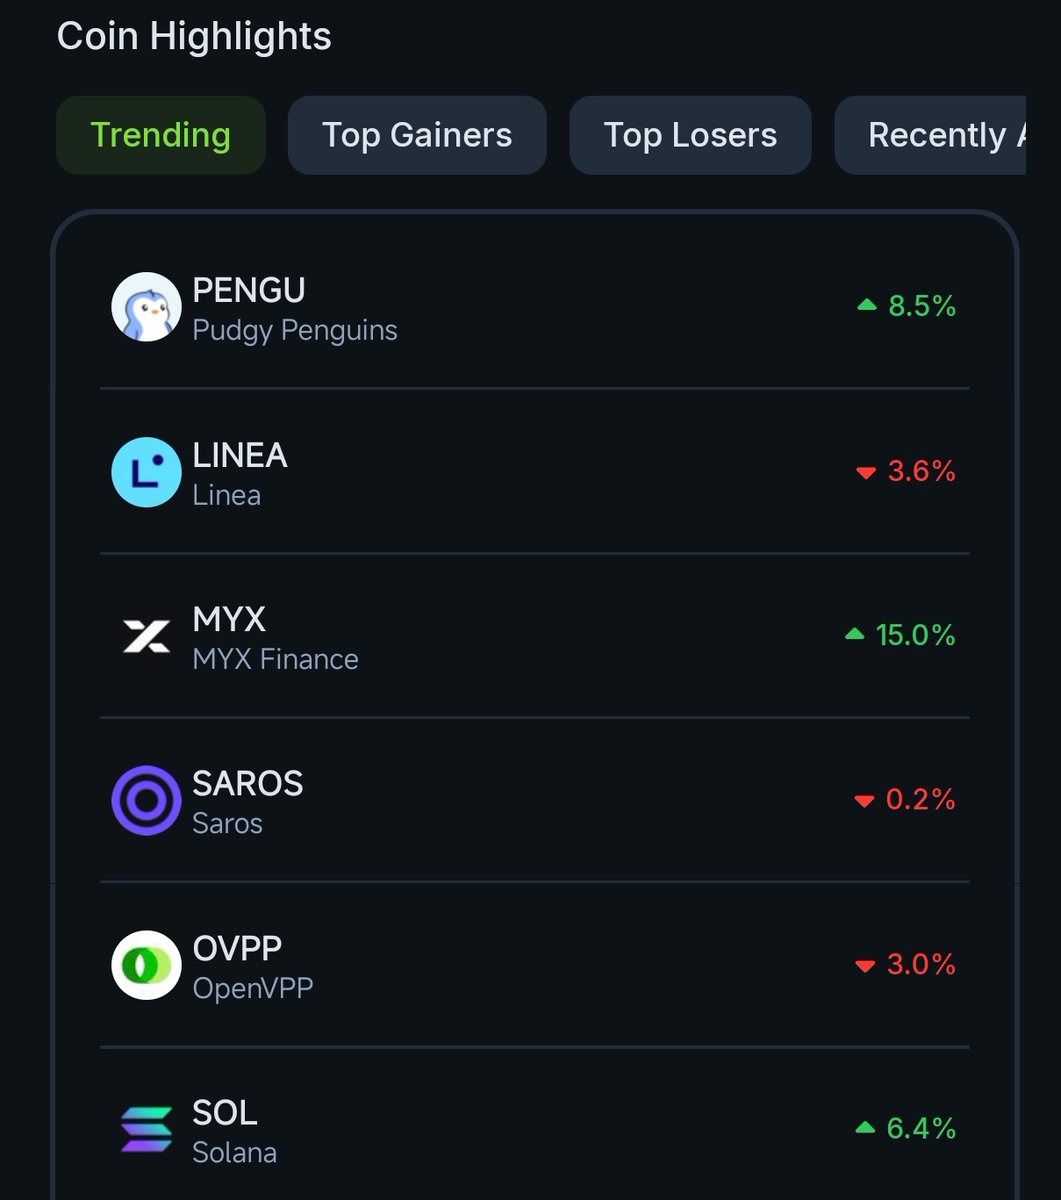Screen dimensions: 1061x1200
Task: Select the OpenVPP green logo
Action: point(146,965)
